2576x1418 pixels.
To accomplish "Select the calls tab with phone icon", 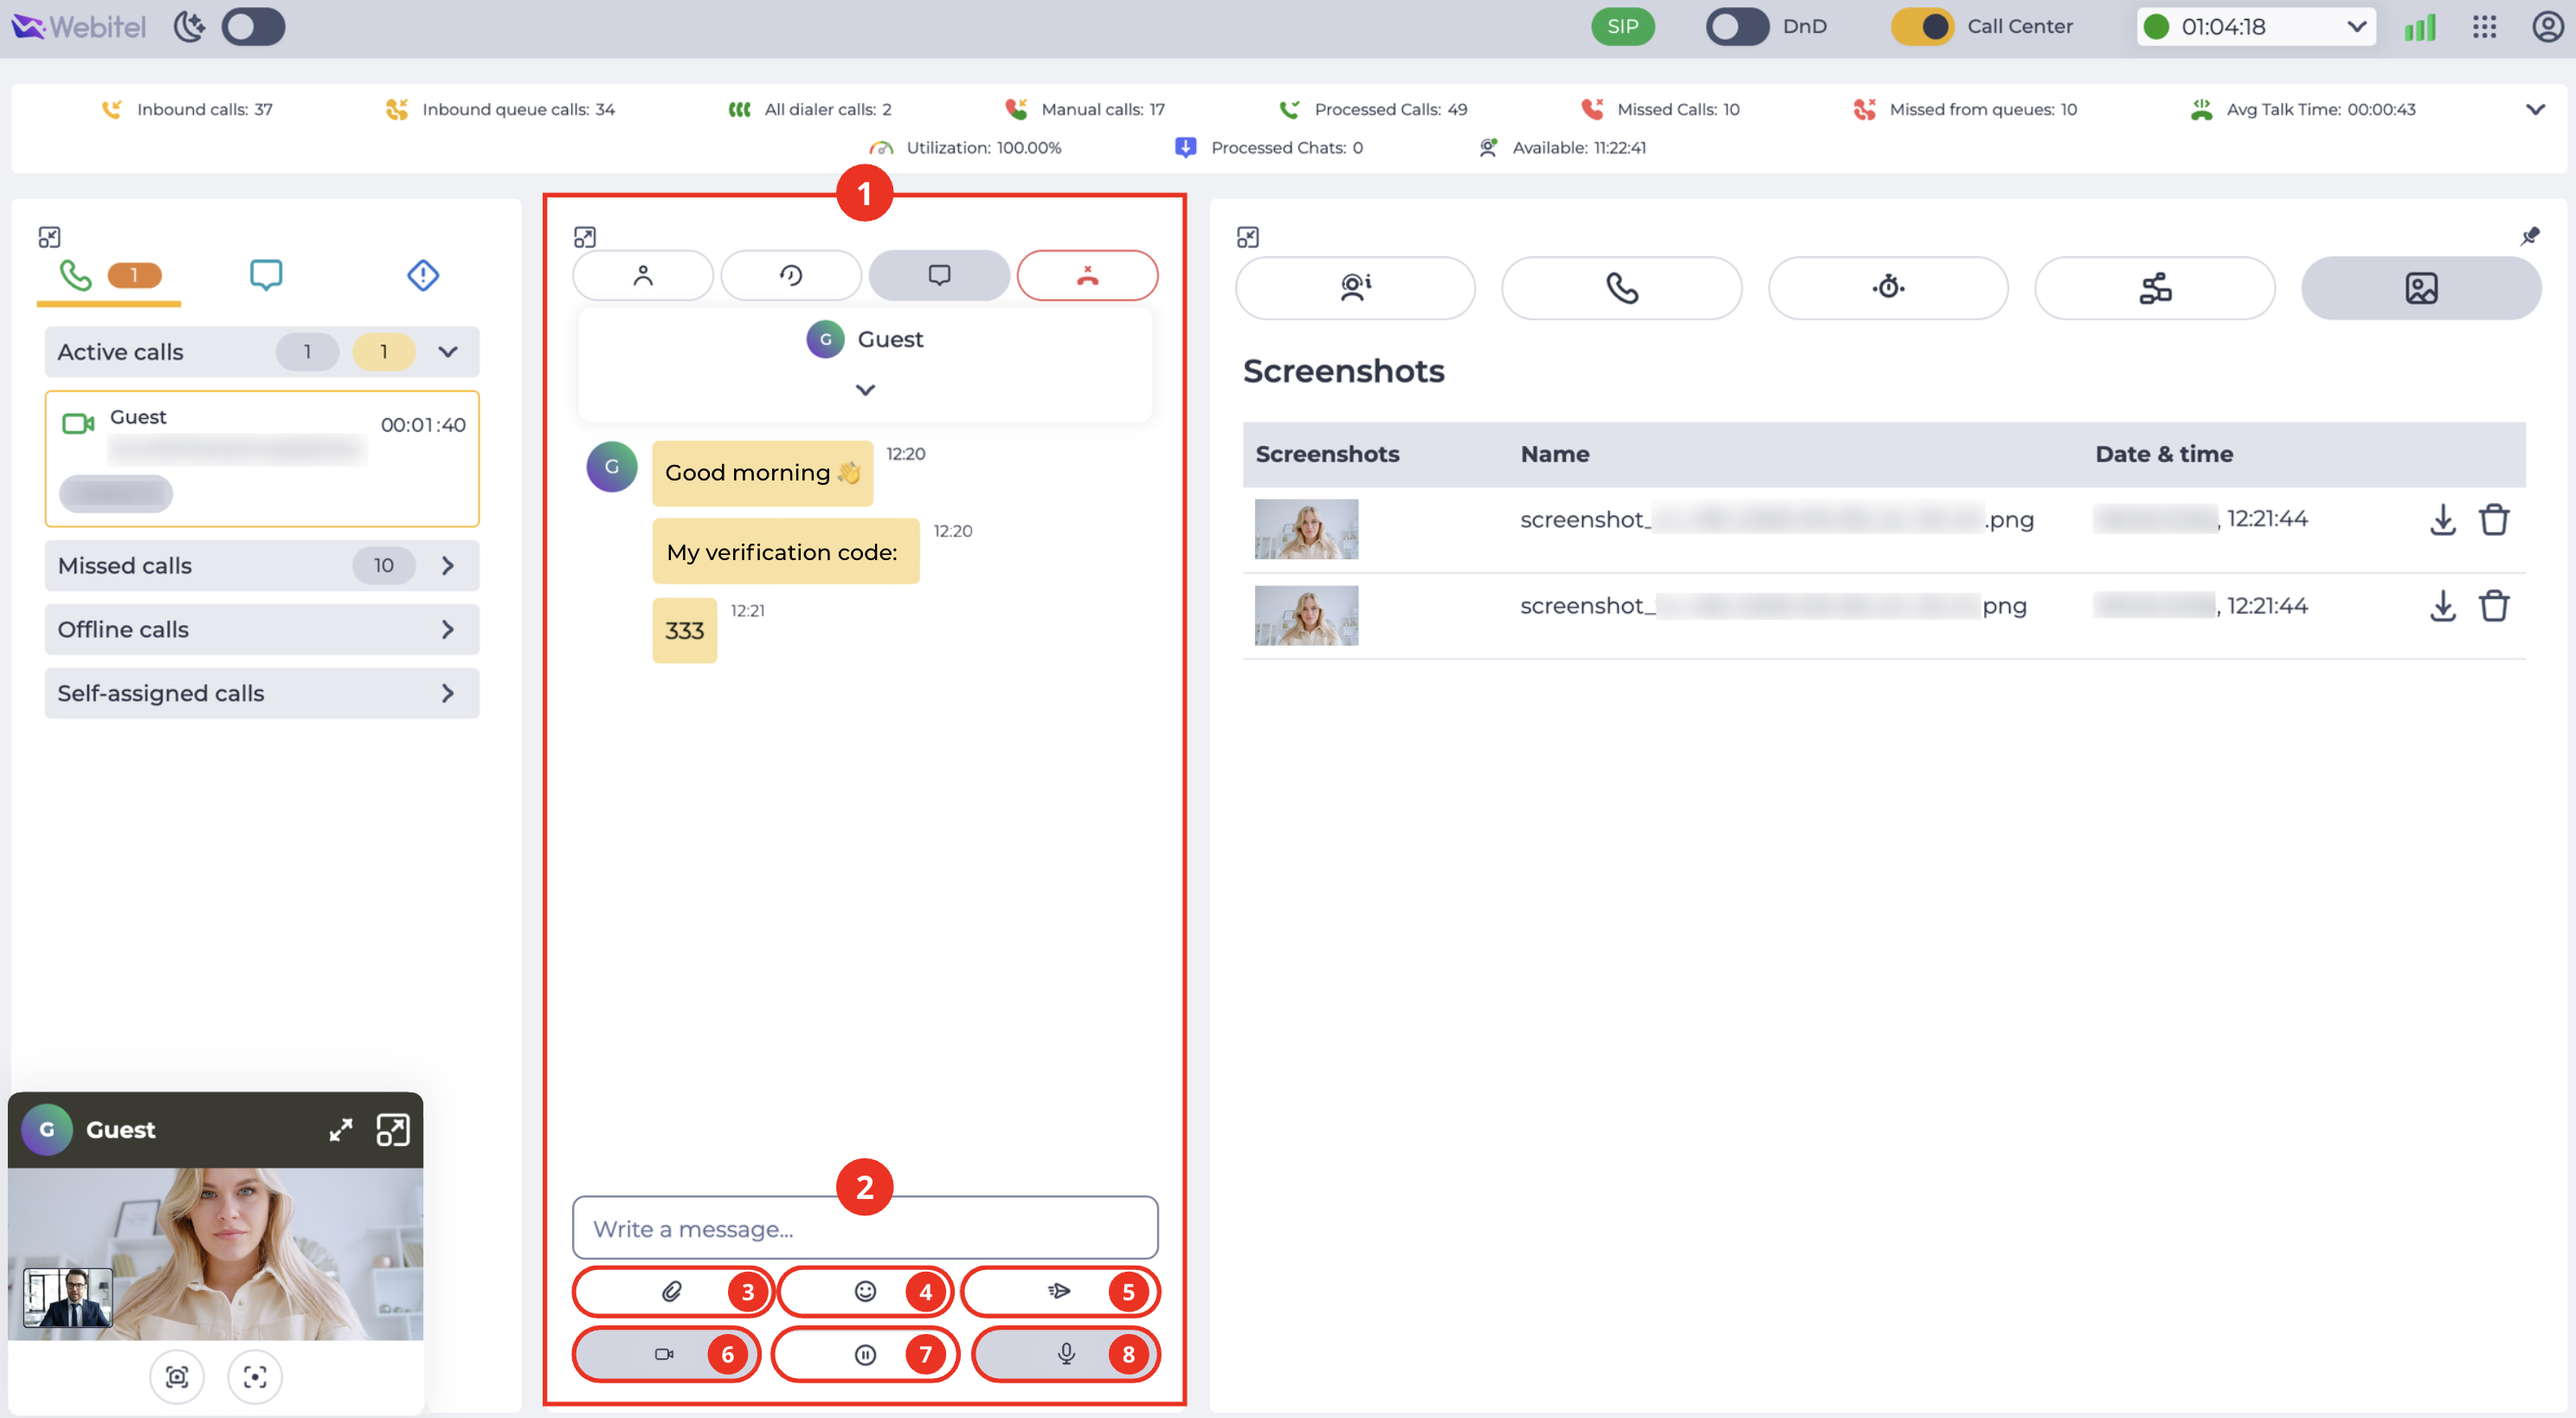I will point(108,275).
